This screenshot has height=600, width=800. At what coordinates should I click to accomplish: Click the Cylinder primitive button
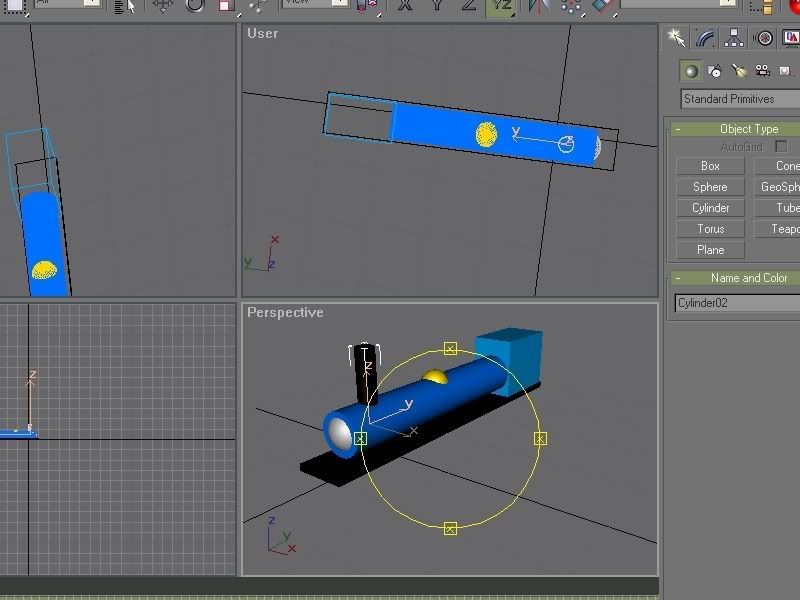click(x=710, y=208)
